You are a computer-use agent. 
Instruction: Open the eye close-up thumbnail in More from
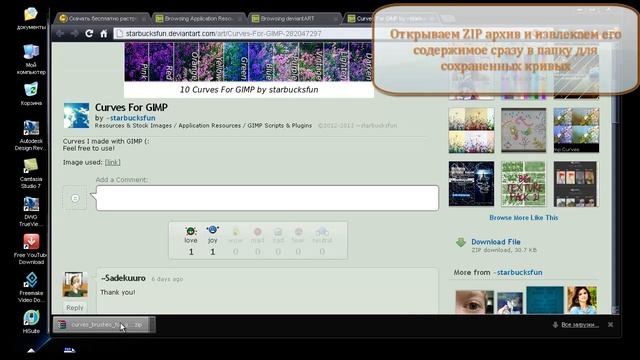474,302
